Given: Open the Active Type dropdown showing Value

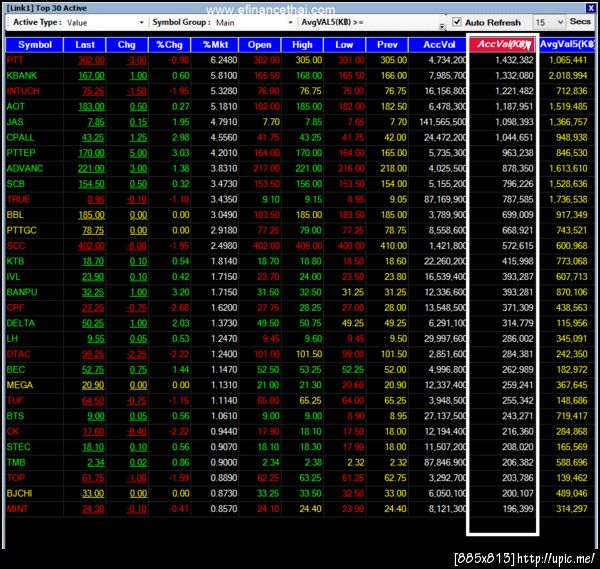Looking at the screenshot, I should tap(105, 23).
